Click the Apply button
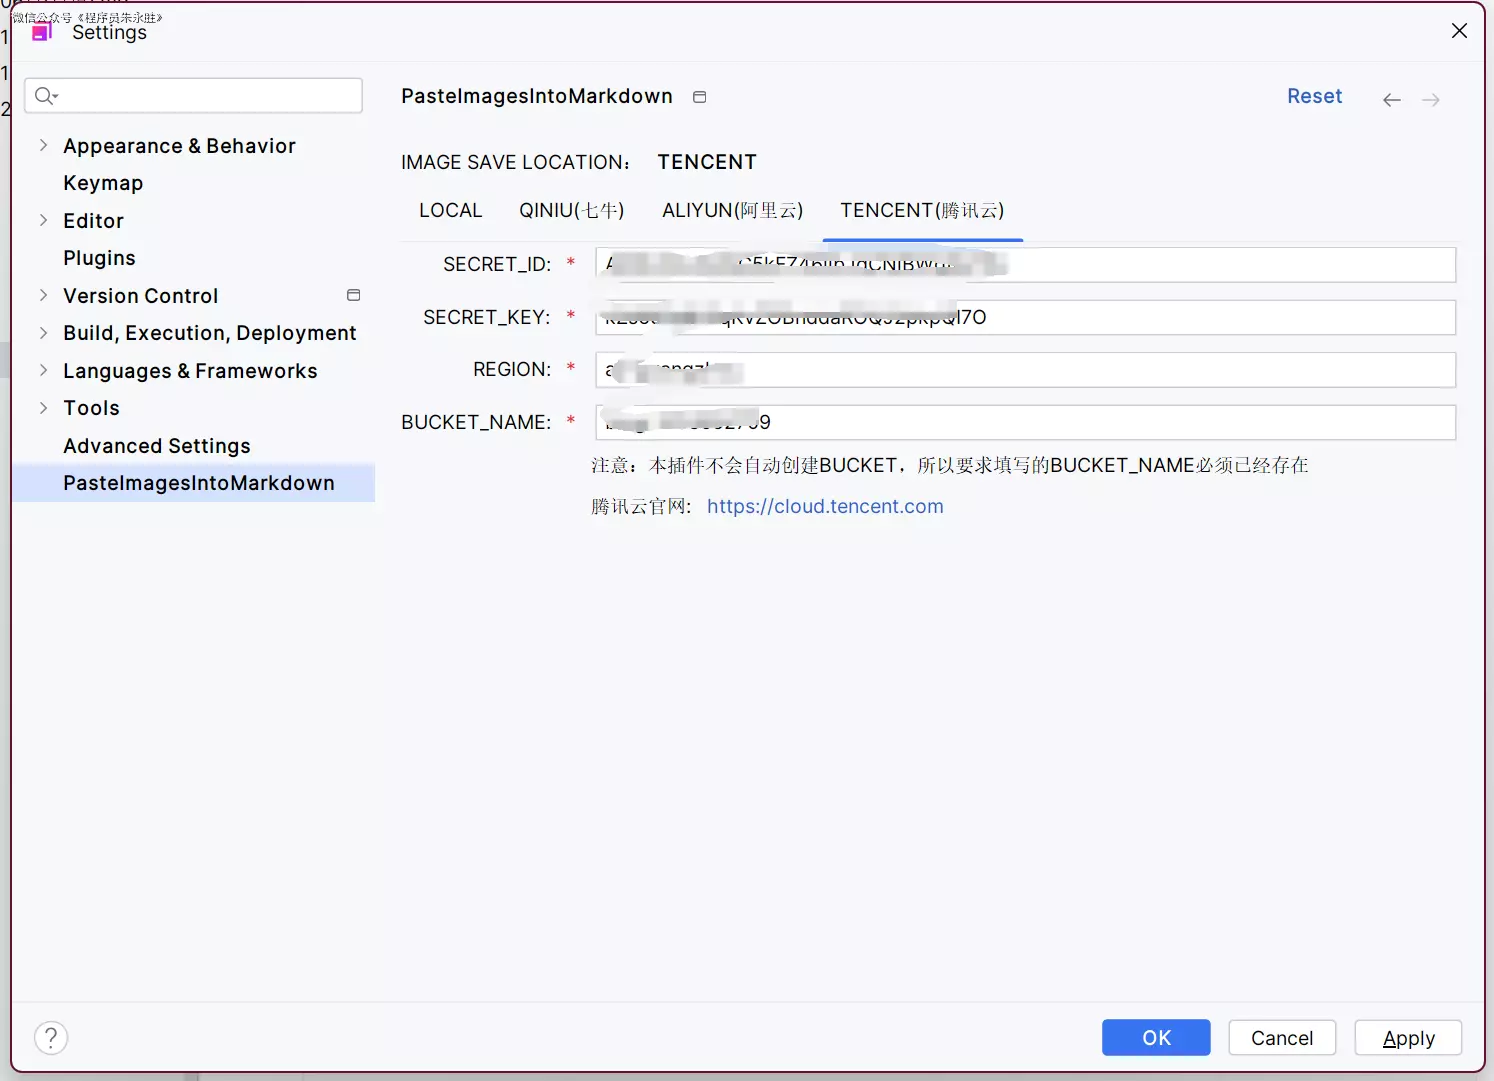 click(x=1408, y=1038)
